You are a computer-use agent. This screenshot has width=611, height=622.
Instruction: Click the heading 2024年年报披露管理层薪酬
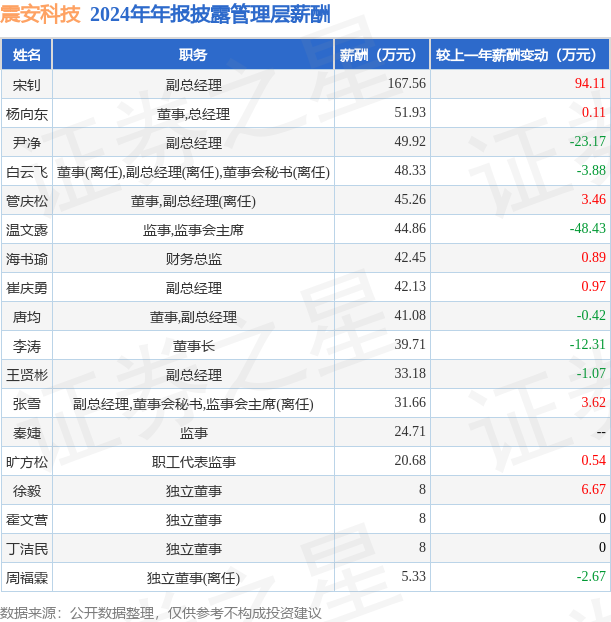210,15
